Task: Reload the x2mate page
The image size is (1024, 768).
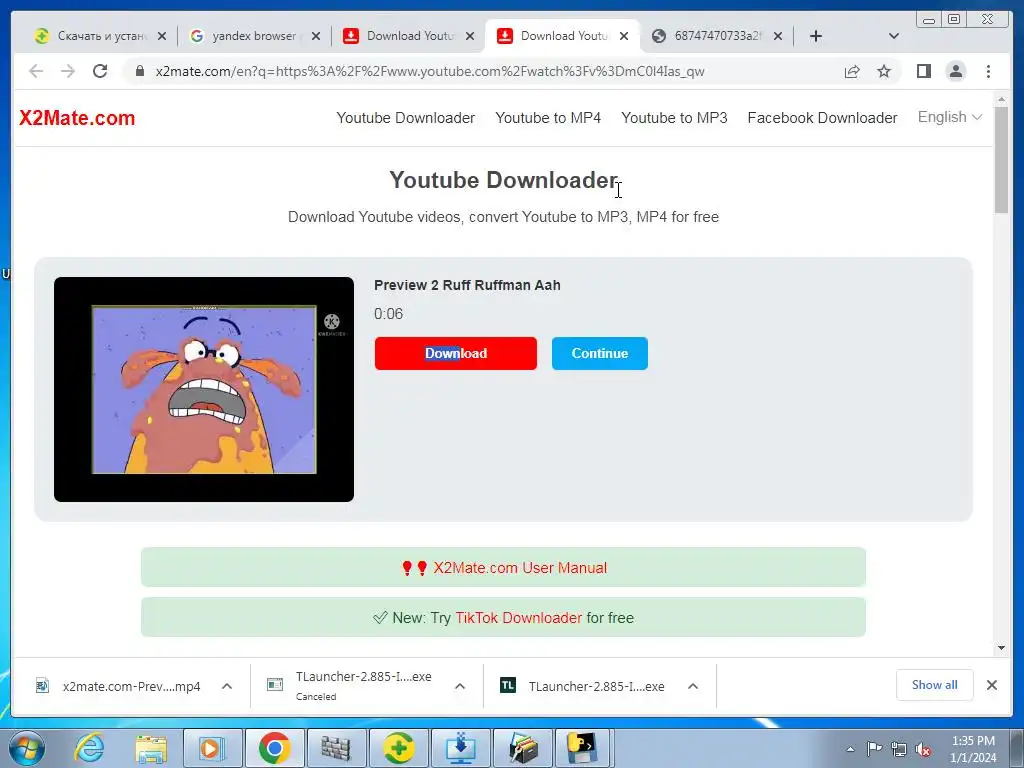Action: (100, 71)
